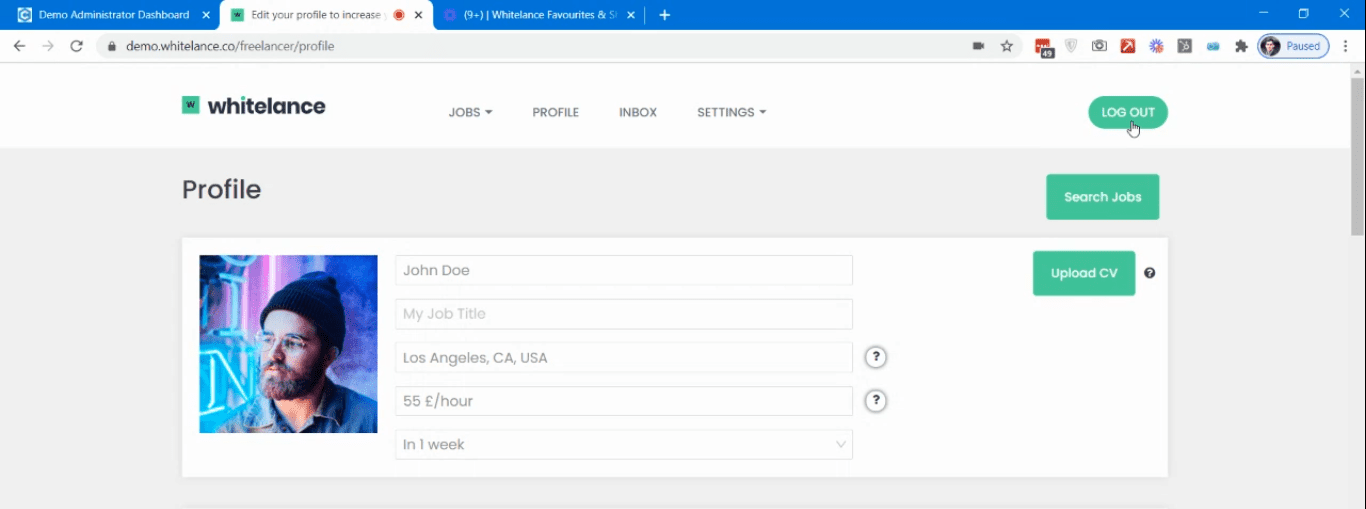
Task: Bookmark this page with the star
Action: click(1007, 46)
